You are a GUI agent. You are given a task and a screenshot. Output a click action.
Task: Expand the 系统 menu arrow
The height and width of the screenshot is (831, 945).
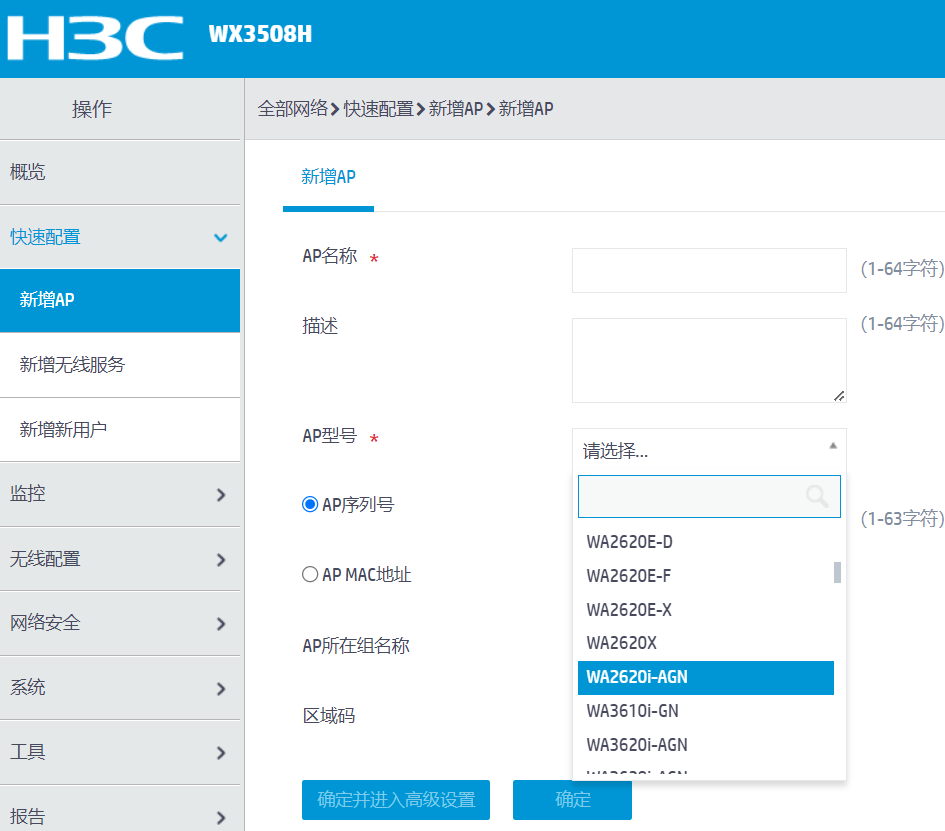[x=221, y=688]
